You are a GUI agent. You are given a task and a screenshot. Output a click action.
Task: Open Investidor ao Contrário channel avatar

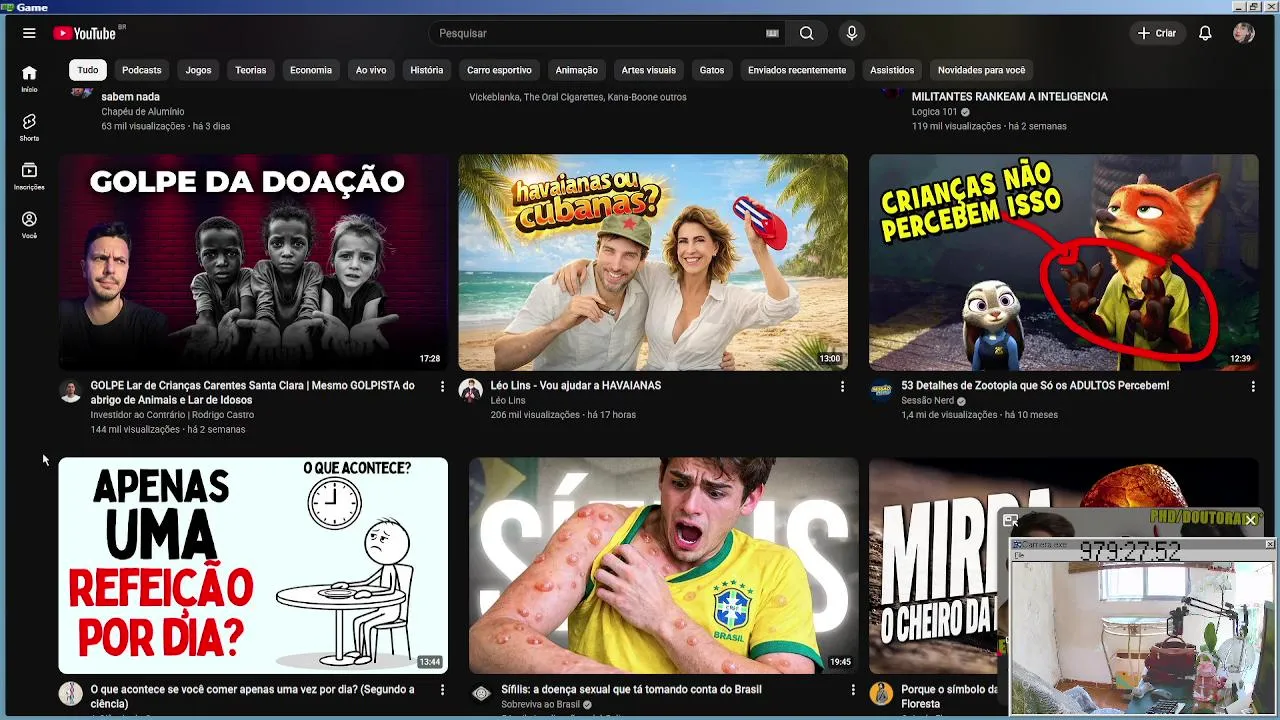(x=70, y=391)
